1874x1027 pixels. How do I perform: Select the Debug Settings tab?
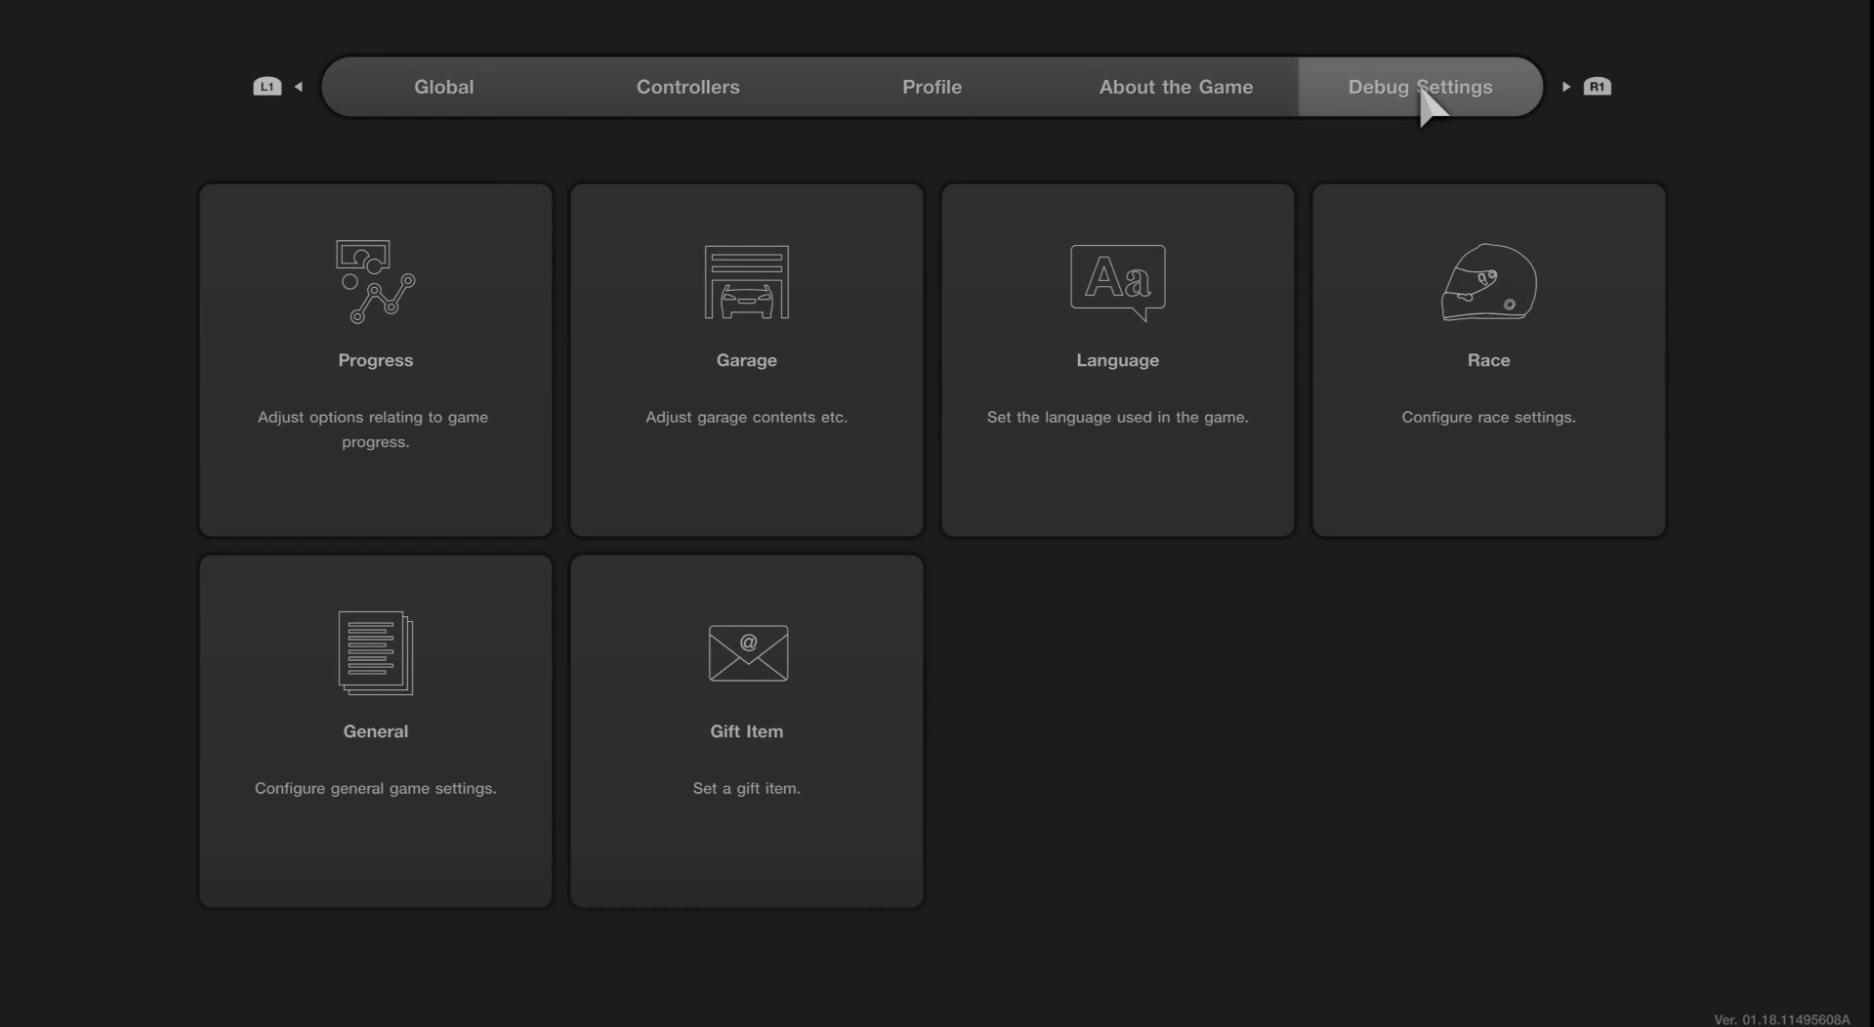tap(1420, 87)
